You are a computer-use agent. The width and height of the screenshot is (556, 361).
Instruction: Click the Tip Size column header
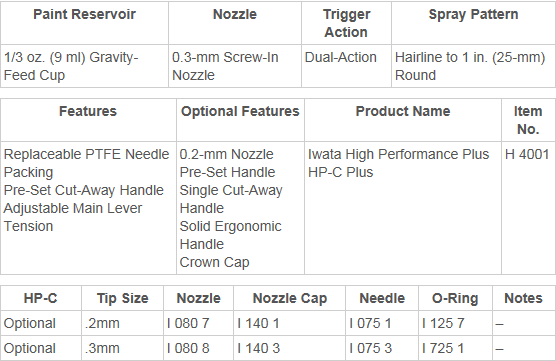click(123, 298)
